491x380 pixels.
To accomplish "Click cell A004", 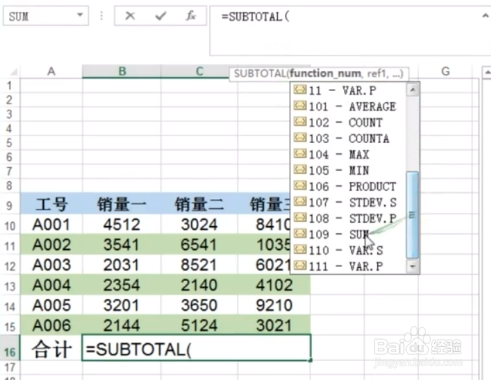I will coord(51,285).
